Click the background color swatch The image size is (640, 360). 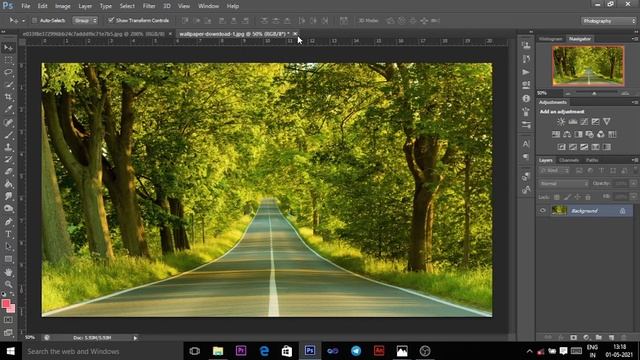(12, 309)
